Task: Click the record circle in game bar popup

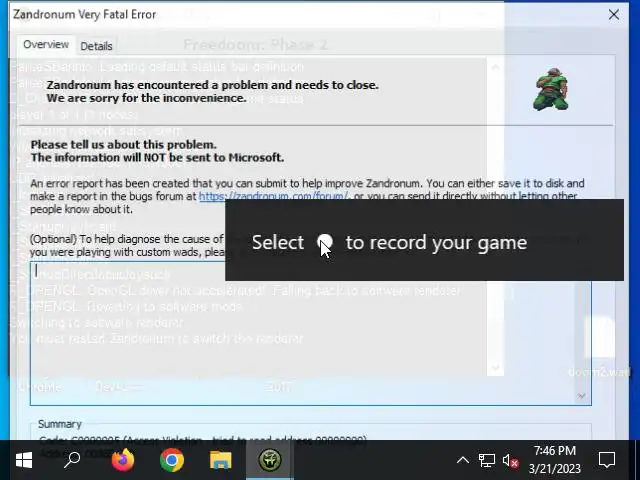Action: [x=325, y=242]
